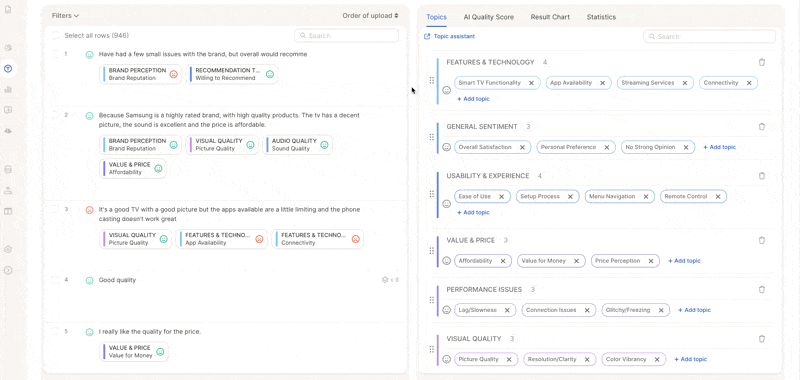Switch to the Statistics tab
Viewport: 800px width, 380px height.
[x=601, y=17]
